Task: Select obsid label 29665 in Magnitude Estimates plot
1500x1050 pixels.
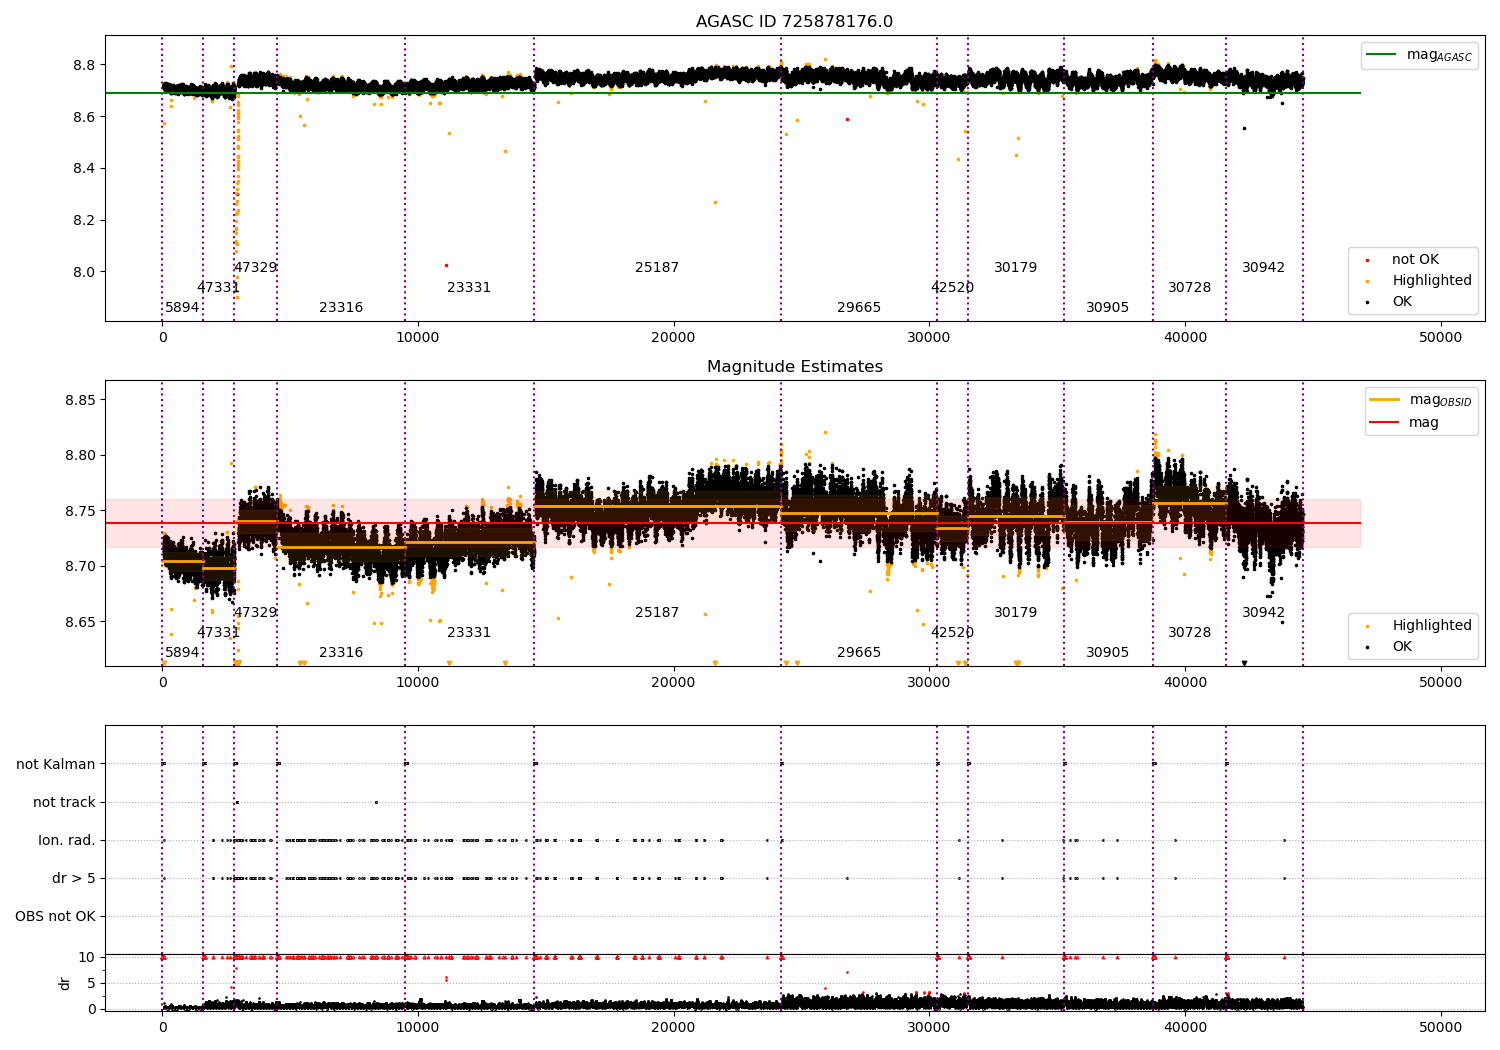Action: tap(859, 653)
